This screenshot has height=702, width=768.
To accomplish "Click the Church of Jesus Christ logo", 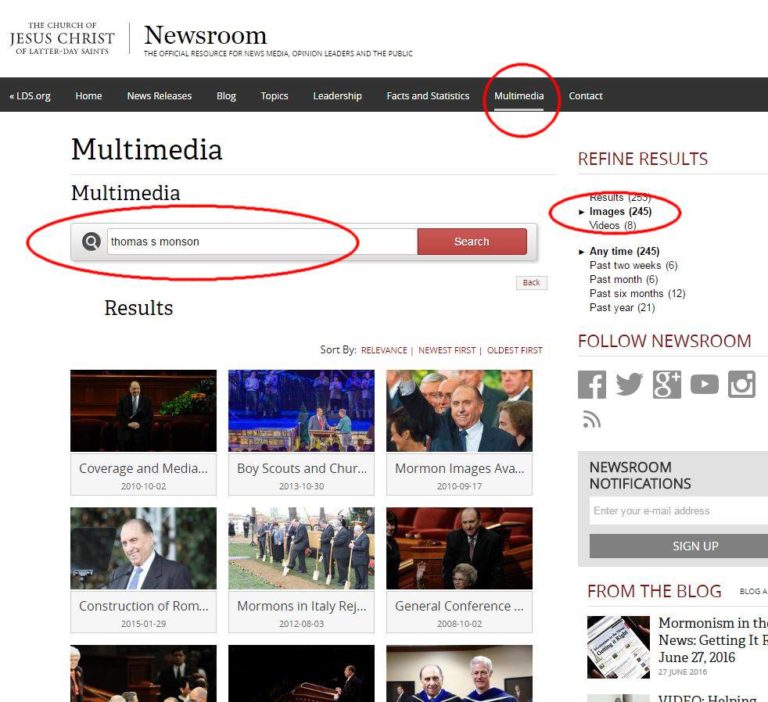I will [x=62, y=39].
